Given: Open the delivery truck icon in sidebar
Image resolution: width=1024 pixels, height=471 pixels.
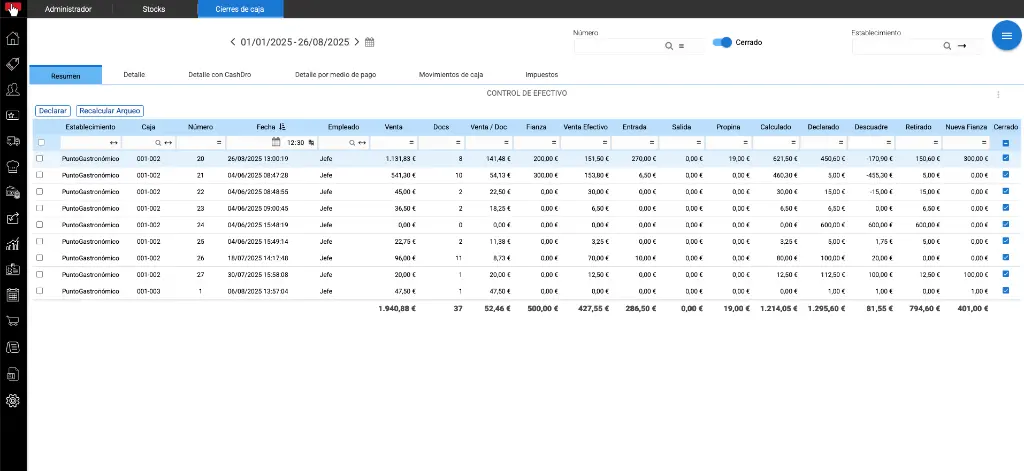Looking at the screenshot, I should pyautogui.click(x=12, y=141).
